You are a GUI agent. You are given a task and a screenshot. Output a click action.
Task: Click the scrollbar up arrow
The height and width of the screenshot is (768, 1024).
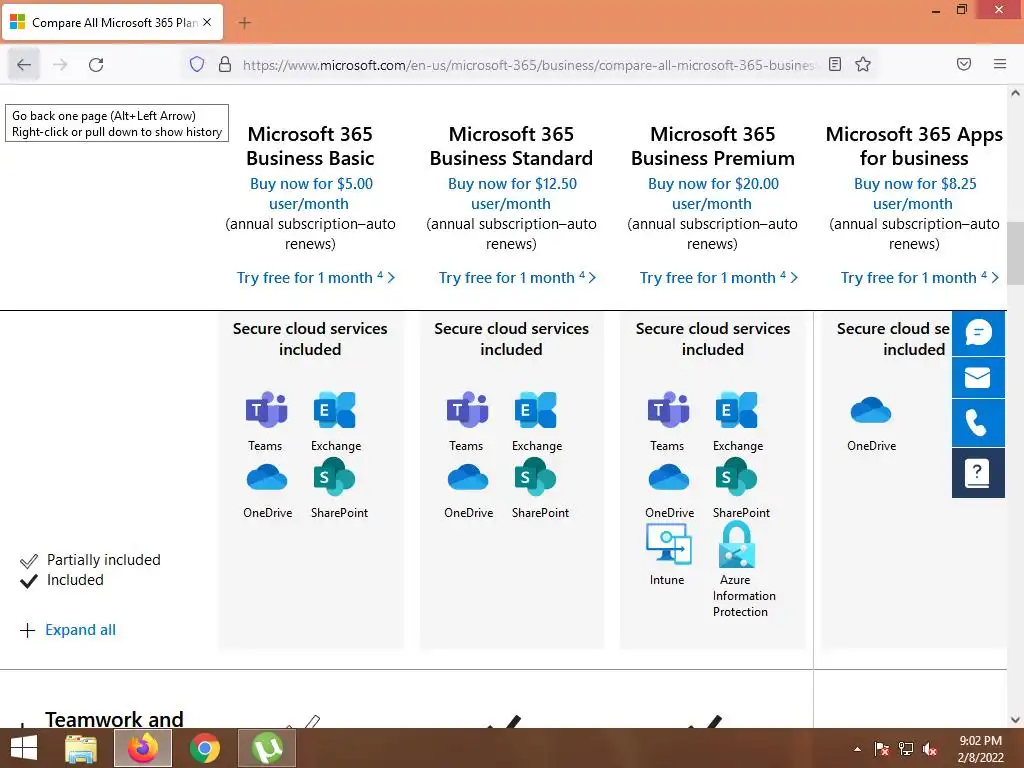[x=1015, y=93]
